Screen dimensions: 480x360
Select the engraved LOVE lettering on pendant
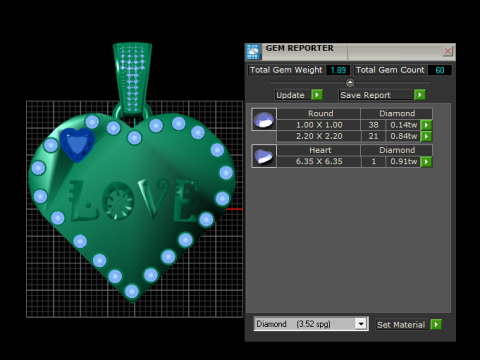[x=133, y=200]
